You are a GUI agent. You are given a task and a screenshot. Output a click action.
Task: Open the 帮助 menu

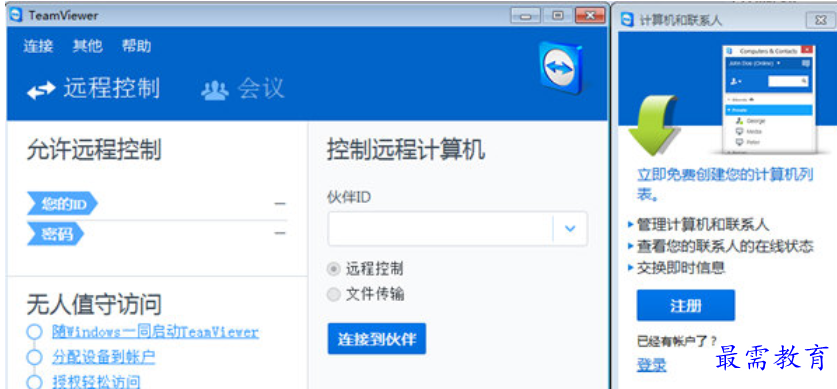[x=137, y=46]
